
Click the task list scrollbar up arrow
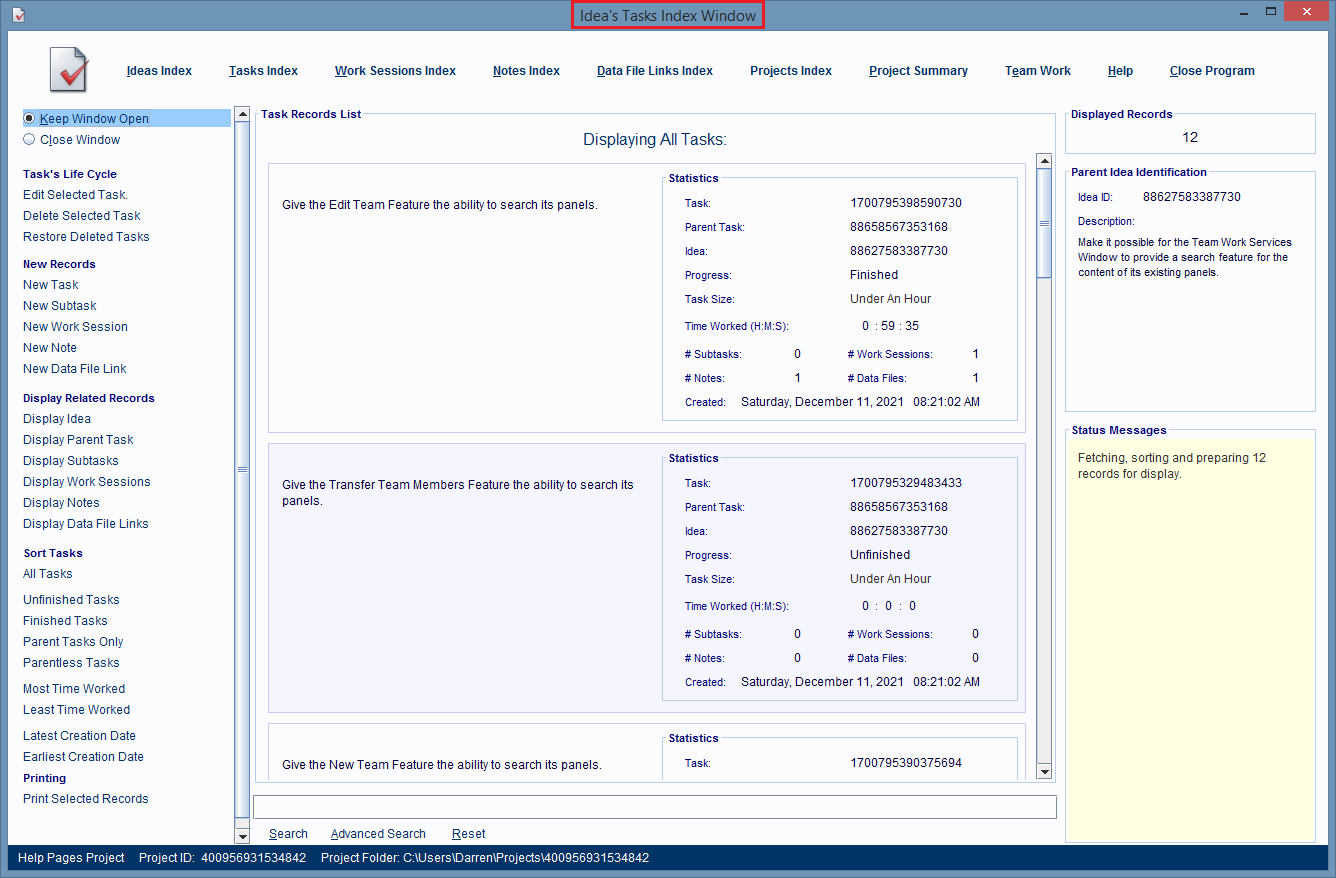click(x=1044, y=161)
